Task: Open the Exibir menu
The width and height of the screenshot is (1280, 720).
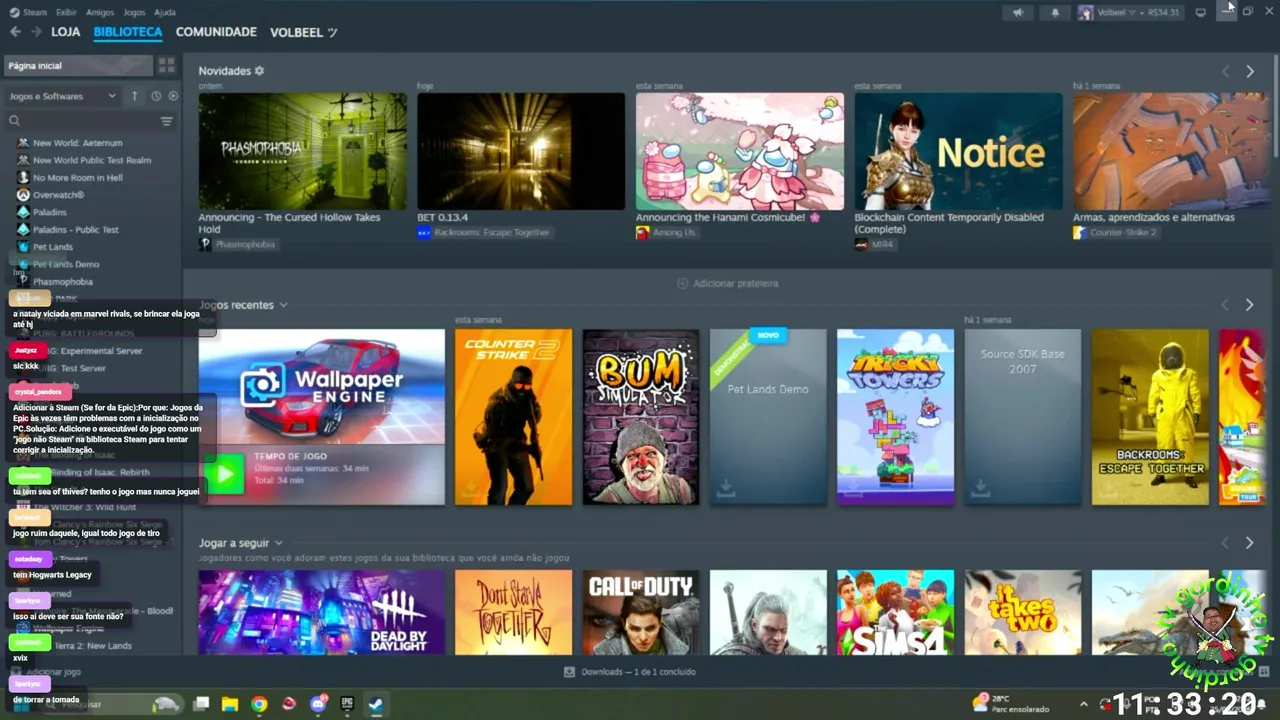Action: 66,12
